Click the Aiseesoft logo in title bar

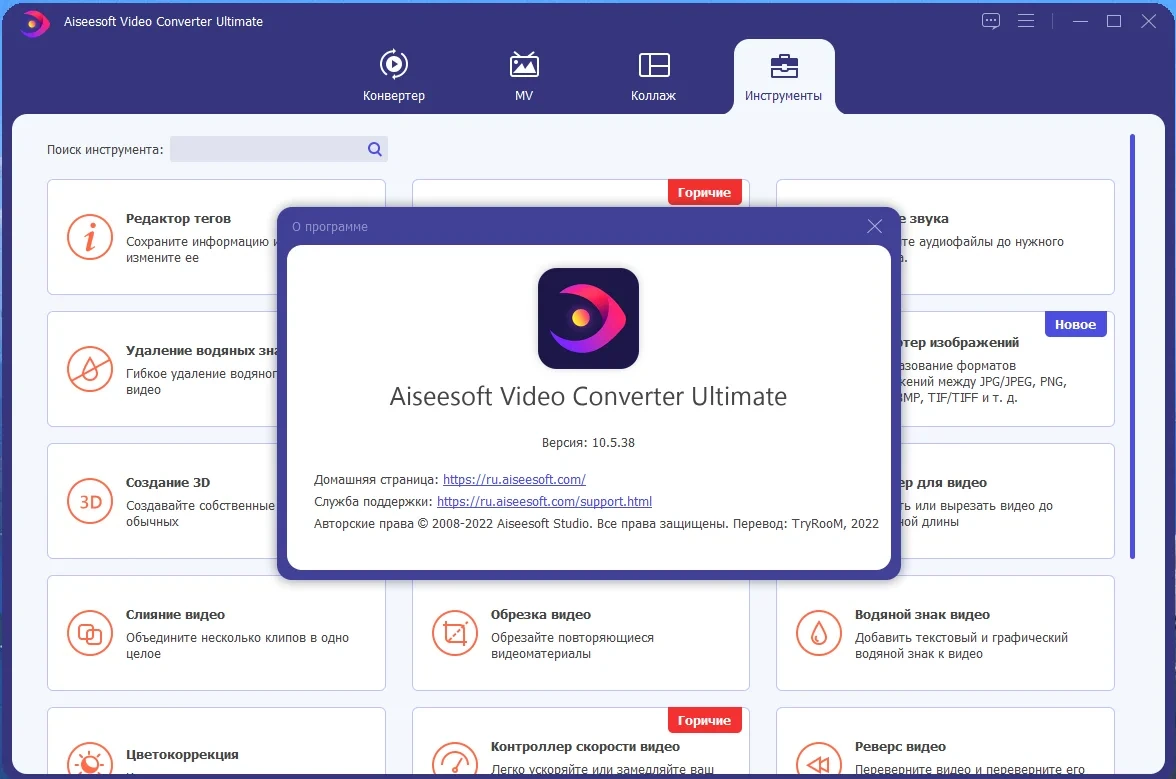[34, 23]
